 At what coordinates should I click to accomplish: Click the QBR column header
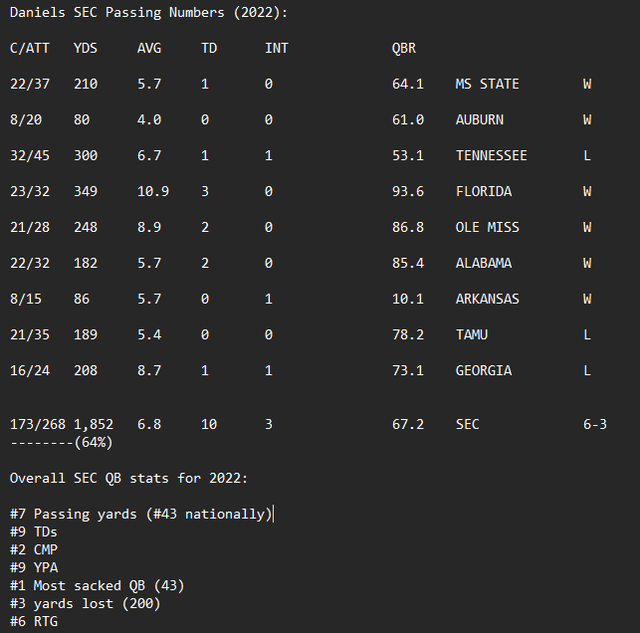pos(404,48)
